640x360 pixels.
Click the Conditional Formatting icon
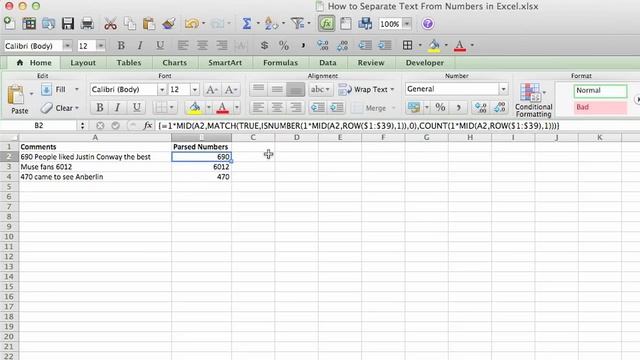tap(533, 100)
